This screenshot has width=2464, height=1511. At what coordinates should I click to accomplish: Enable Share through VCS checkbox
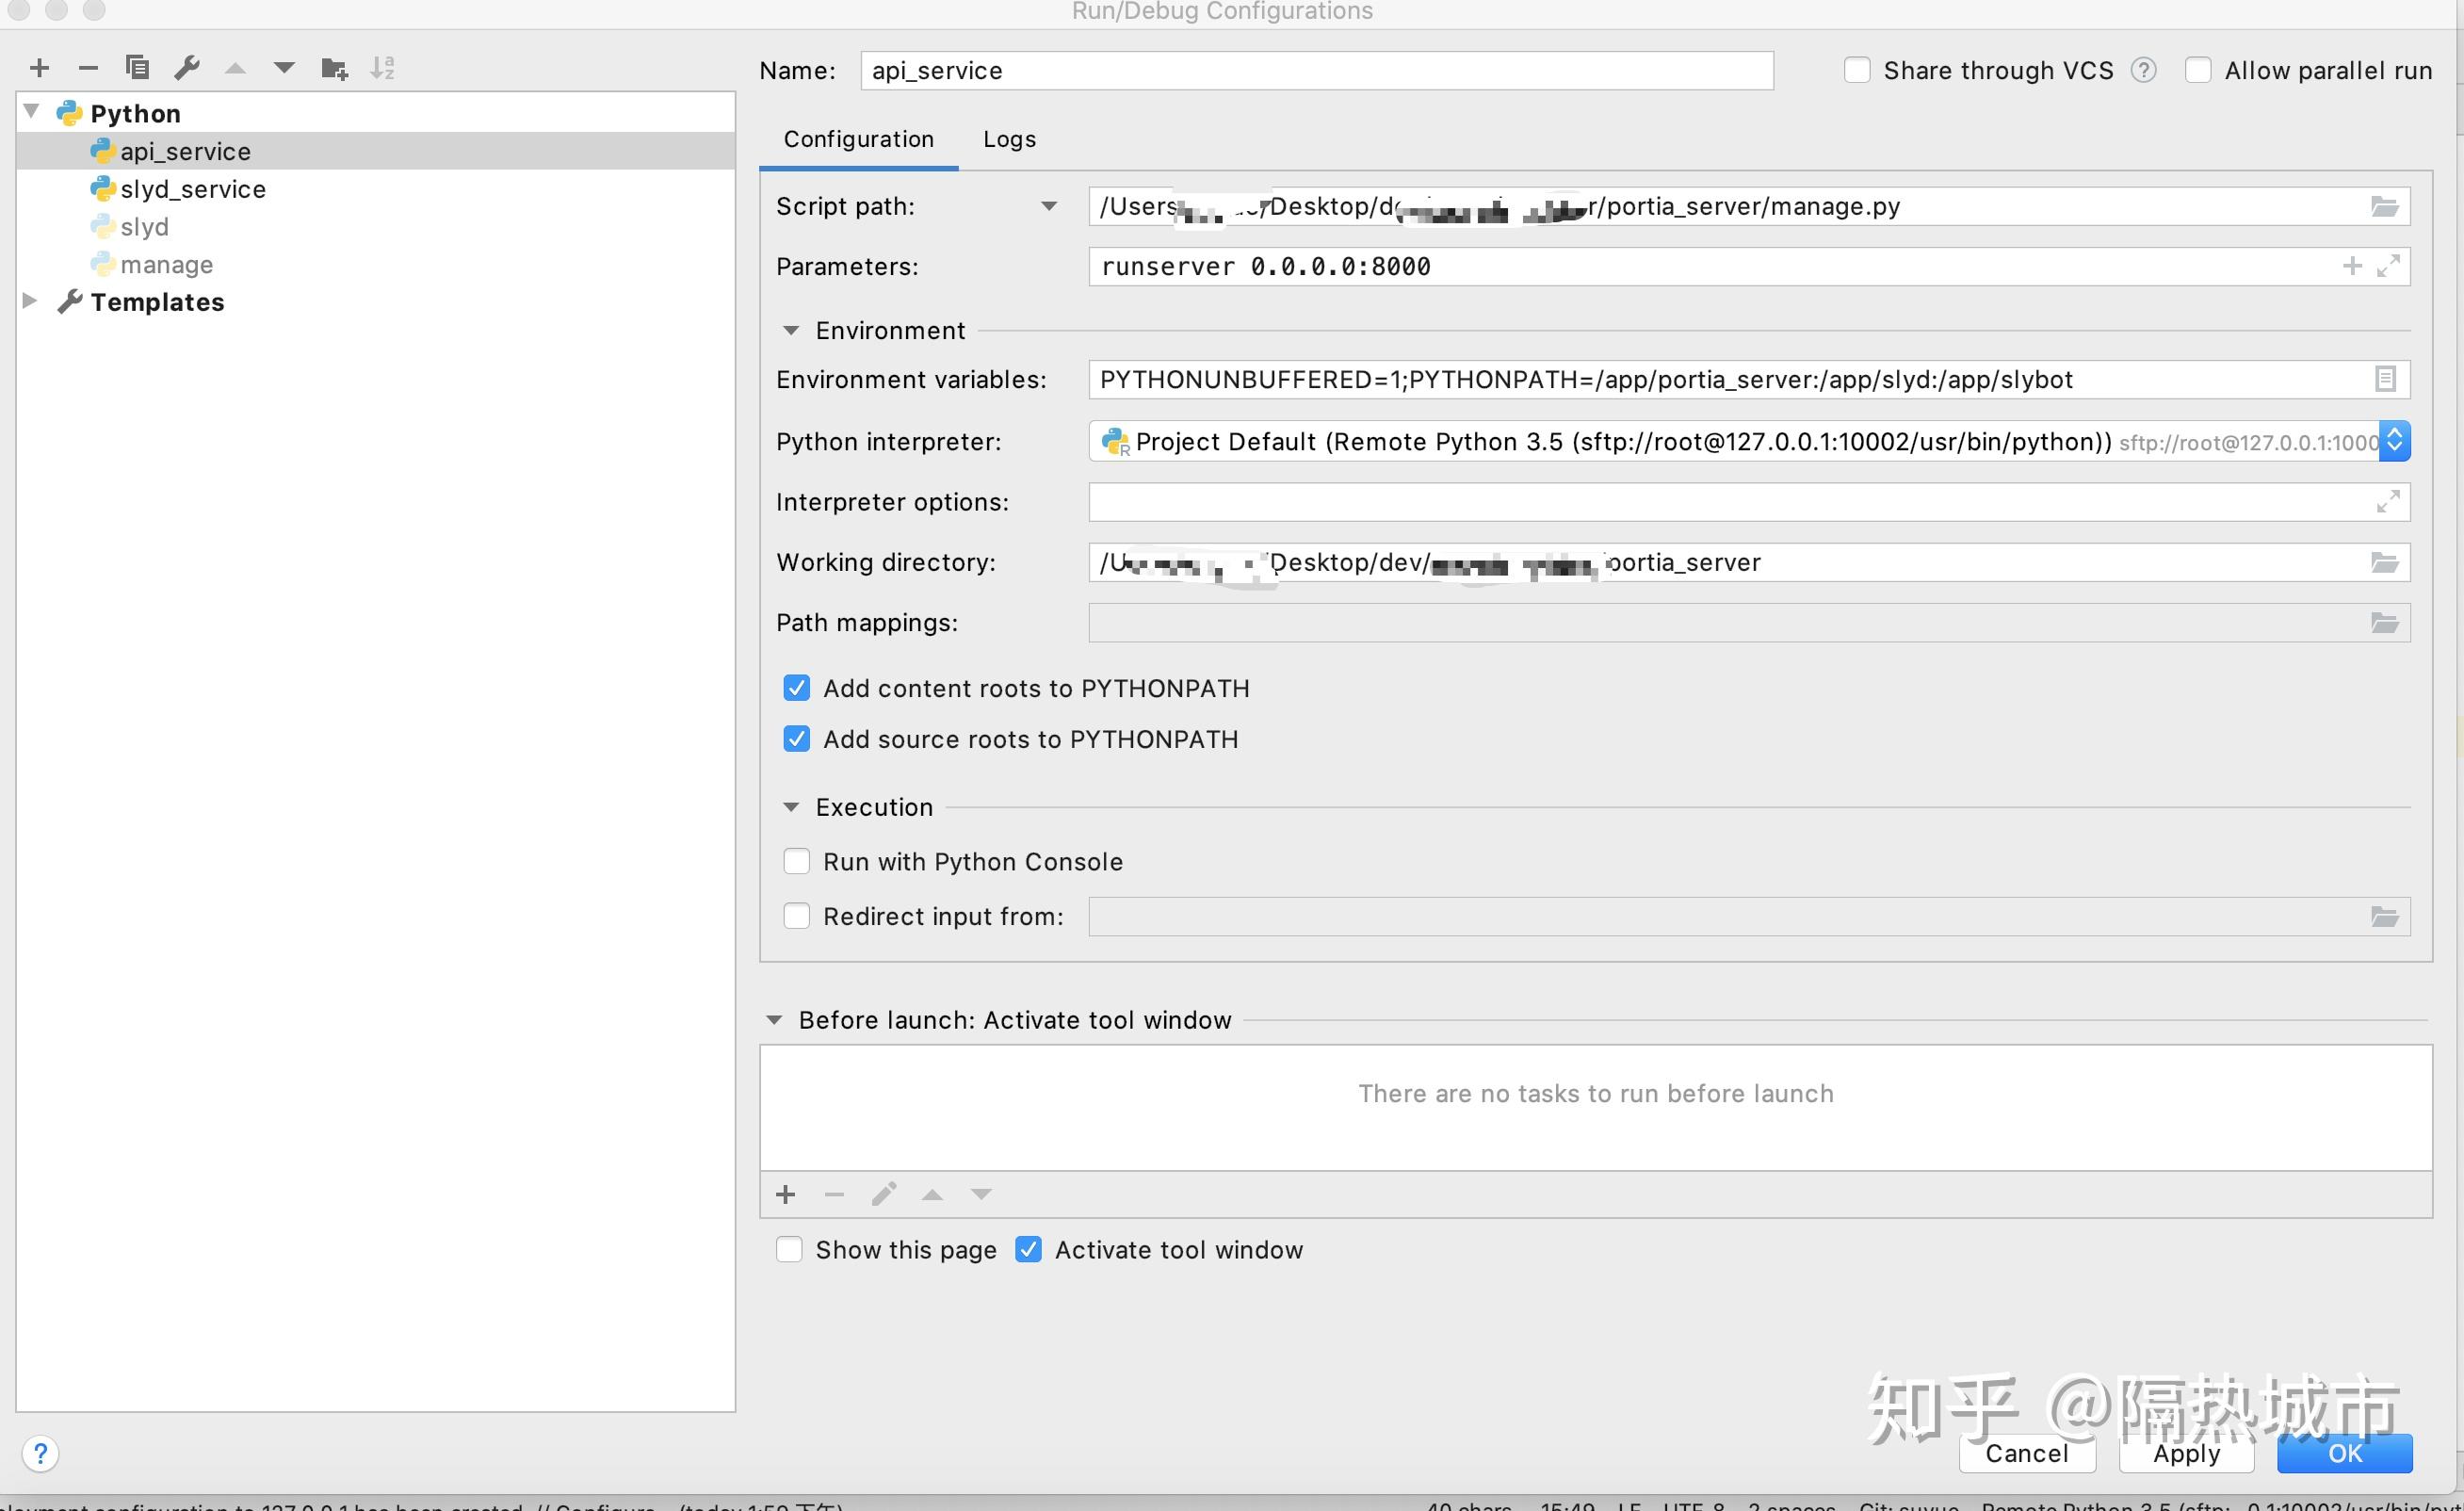click(x=1857, y=70)
